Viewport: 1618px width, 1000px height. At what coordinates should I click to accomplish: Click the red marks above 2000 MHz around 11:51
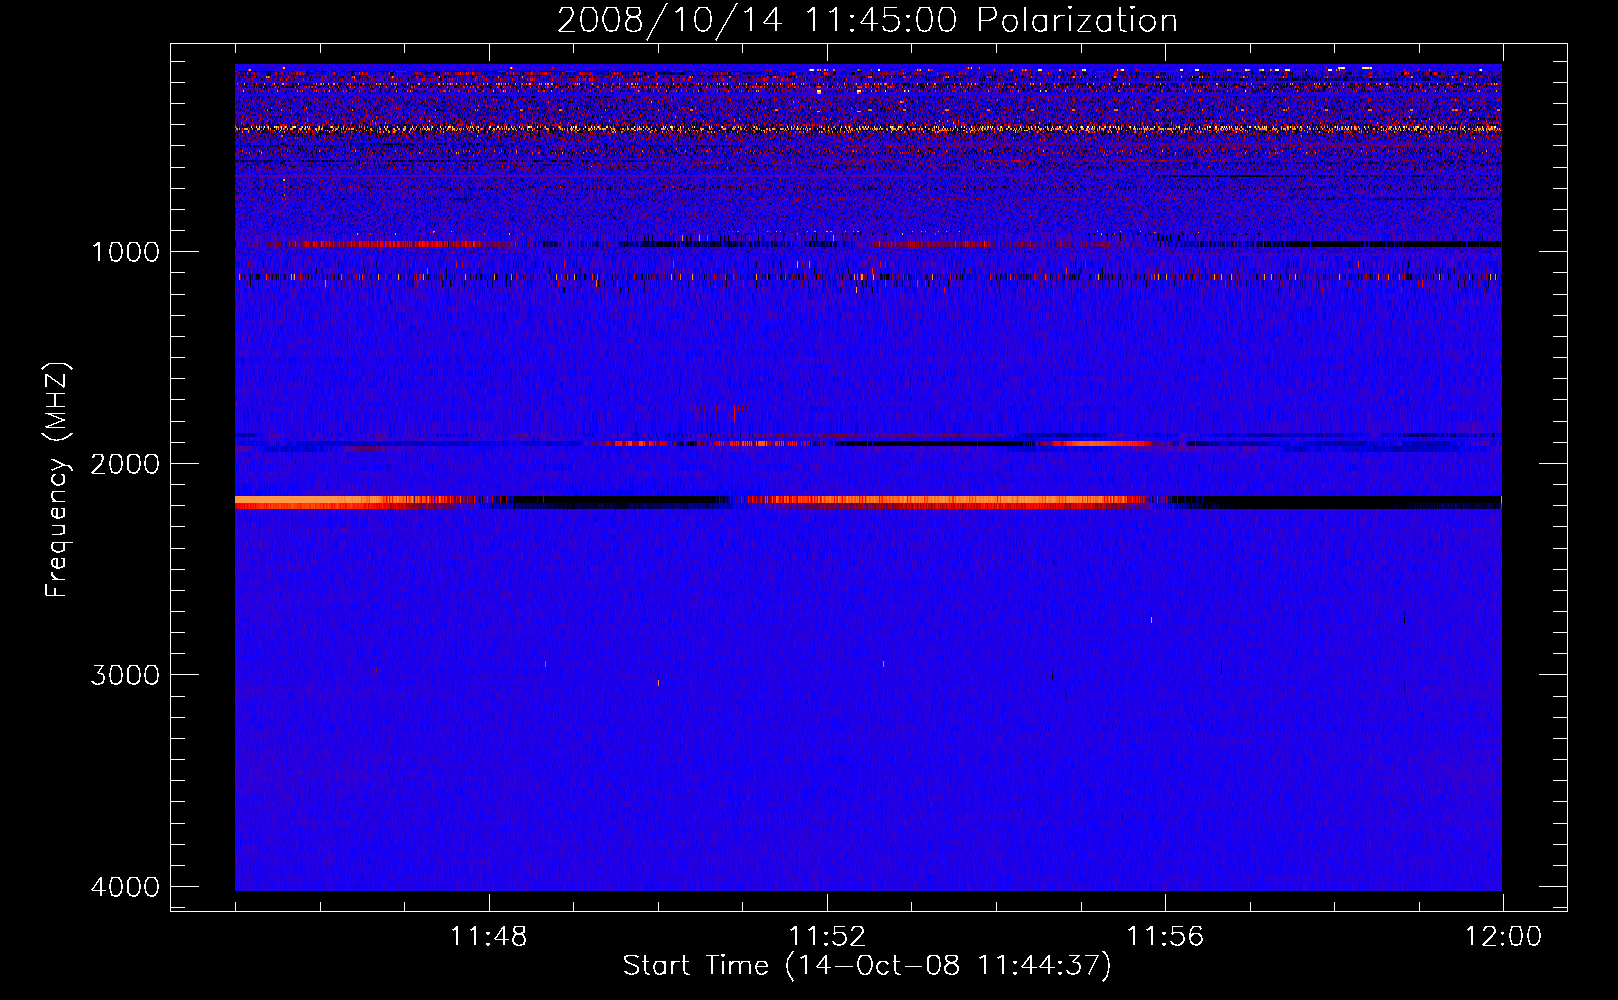point(720,409)
